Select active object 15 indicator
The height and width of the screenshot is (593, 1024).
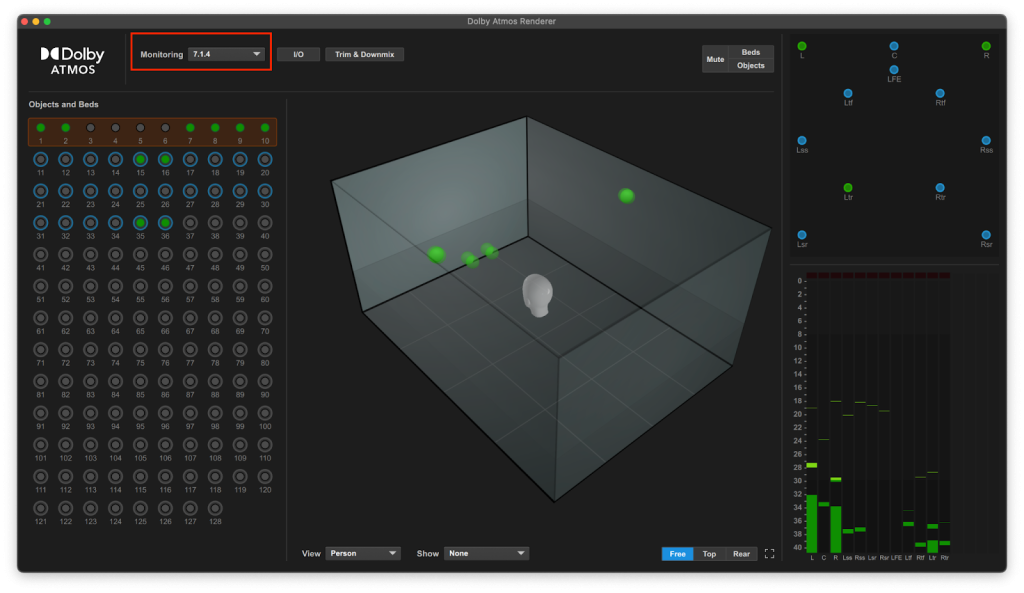tap(140, 159)
